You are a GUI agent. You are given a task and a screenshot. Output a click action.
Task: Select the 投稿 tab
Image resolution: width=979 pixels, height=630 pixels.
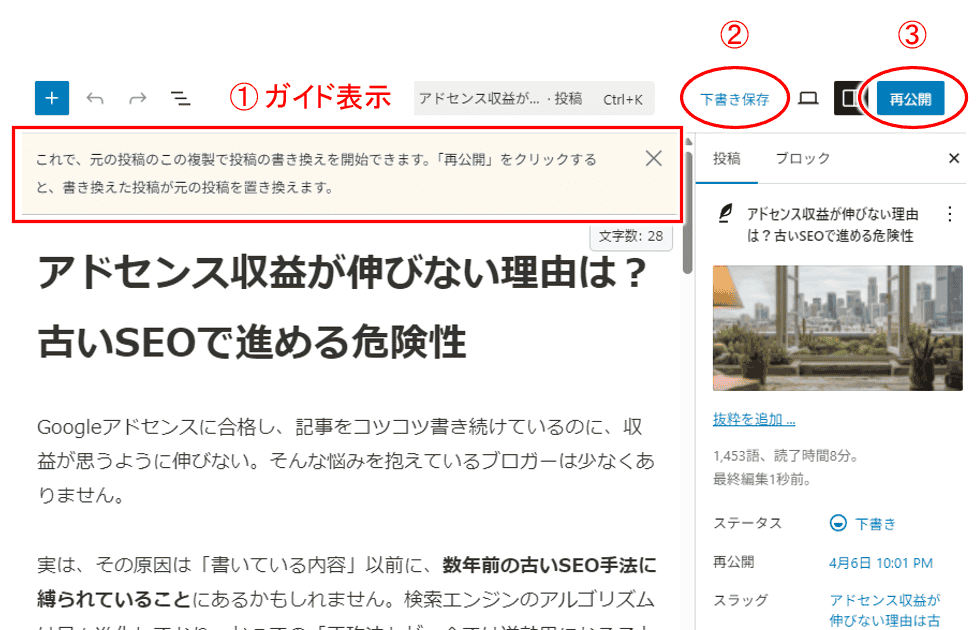pyautogui.click(x=727, y=158)
